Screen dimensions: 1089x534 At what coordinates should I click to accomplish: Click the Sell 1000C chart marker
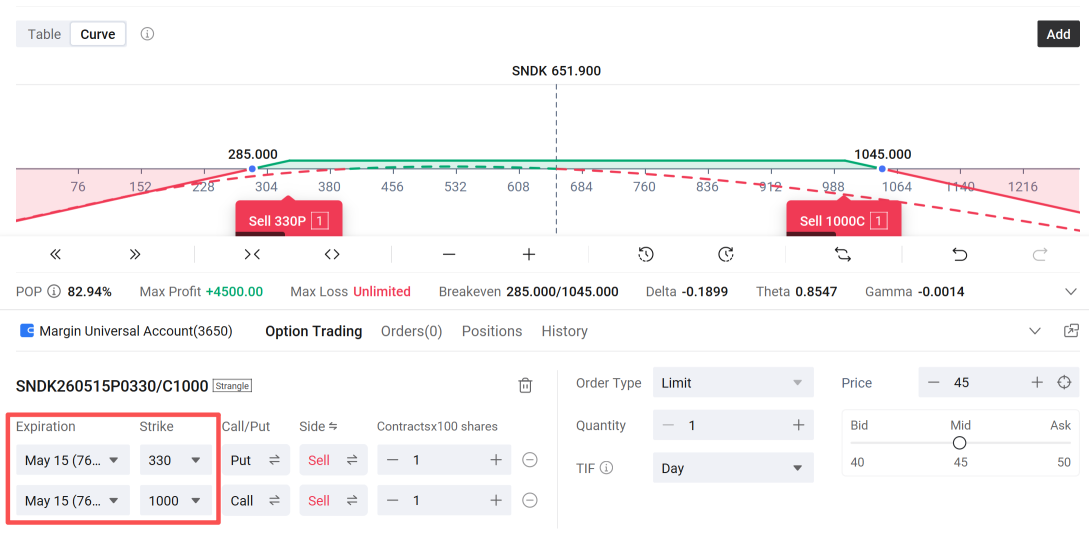tap(843, 219)
